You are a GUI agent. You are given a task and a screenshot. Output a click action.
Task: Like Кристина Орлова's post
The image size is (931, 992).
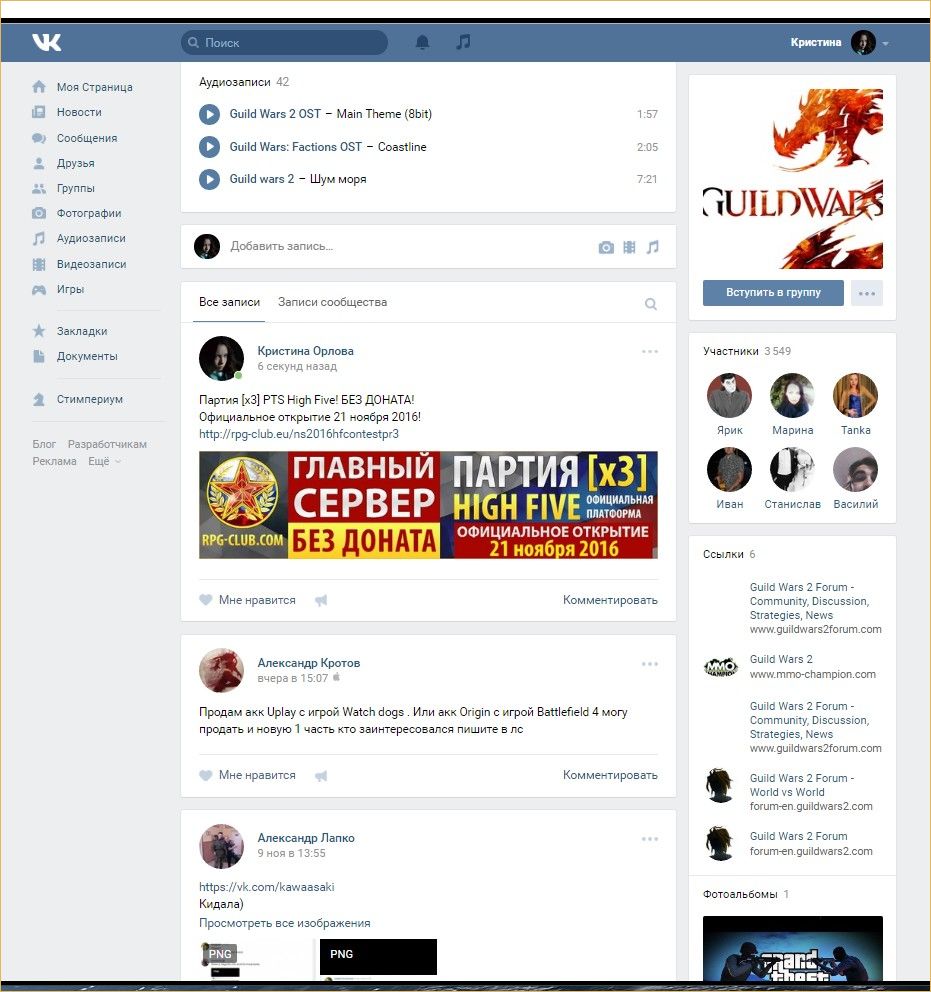pos(247,600)
